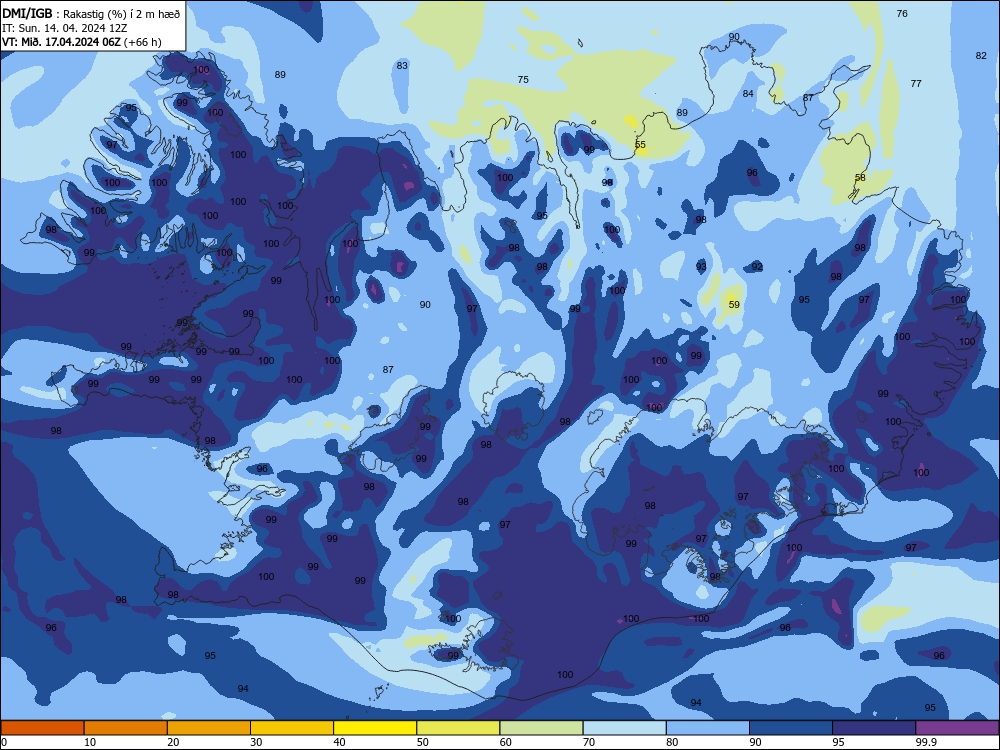Select the 60–70 light green legend swatch
This screenshot has height=750, width=1000.
pos(541,728)
